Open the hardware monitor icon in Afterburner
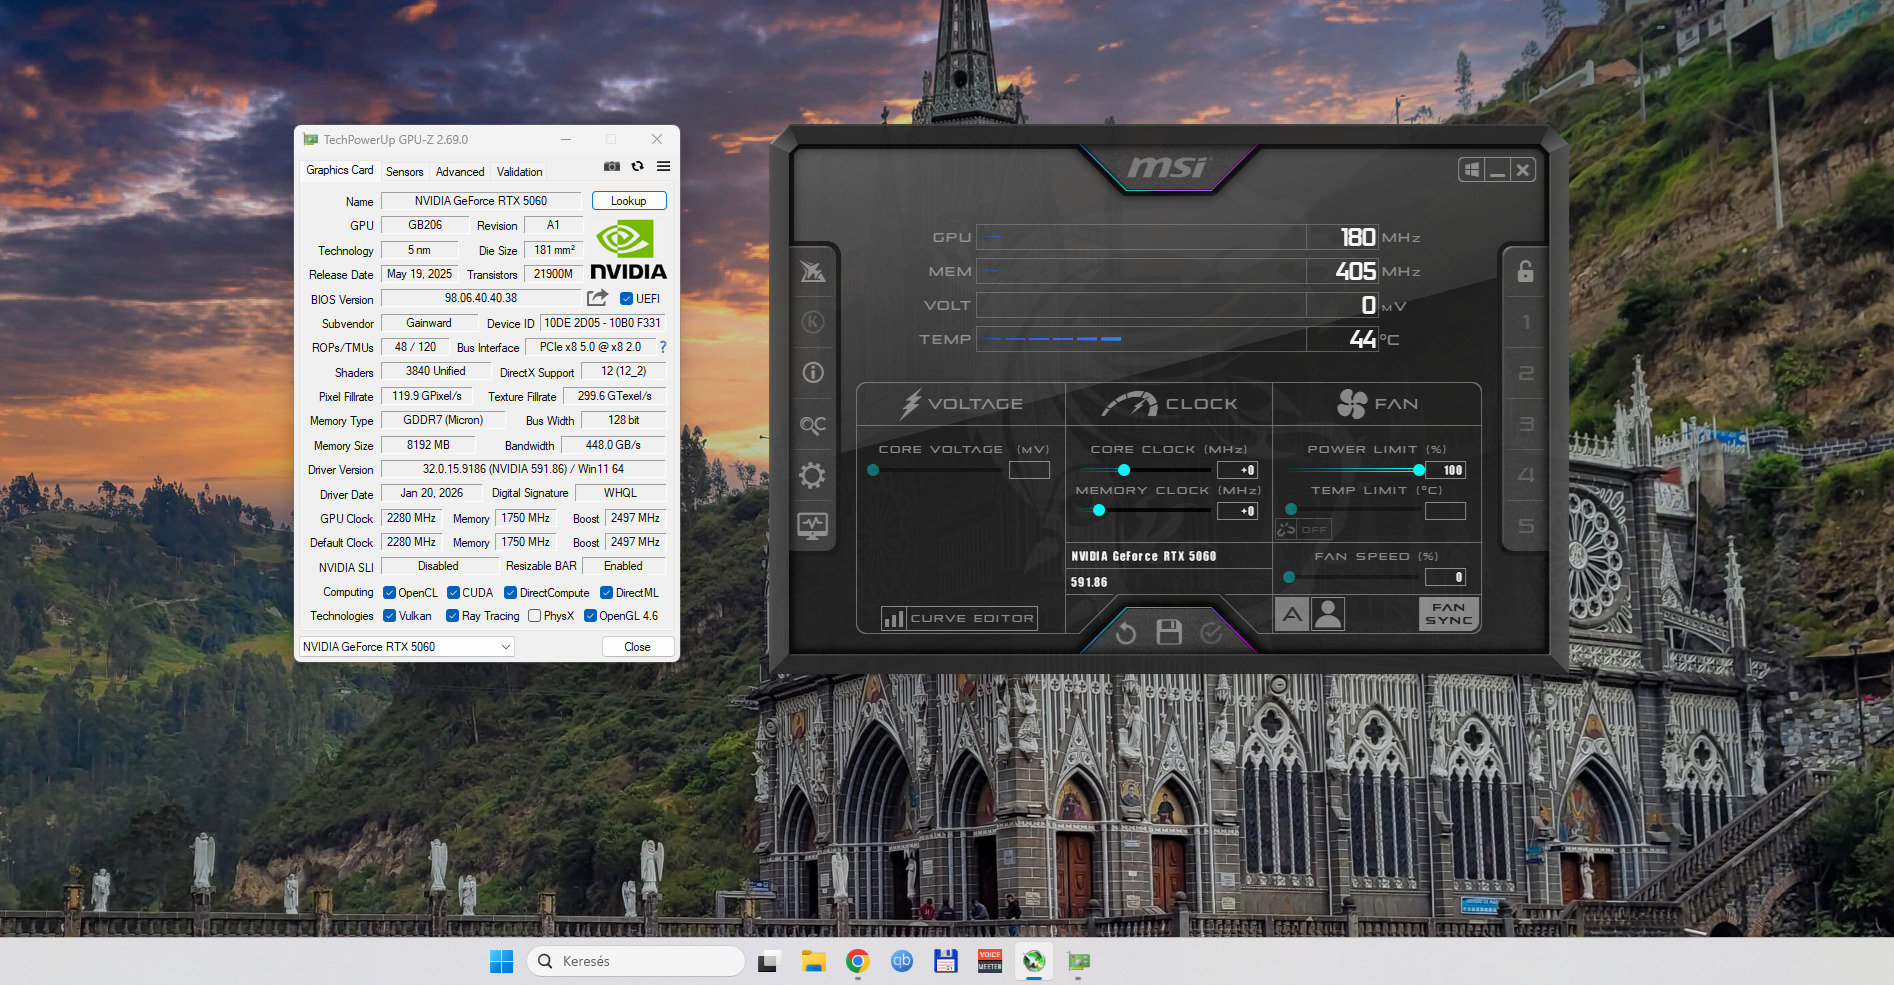Viewport: 1894px width, 985px height. [x=812, y=526]
